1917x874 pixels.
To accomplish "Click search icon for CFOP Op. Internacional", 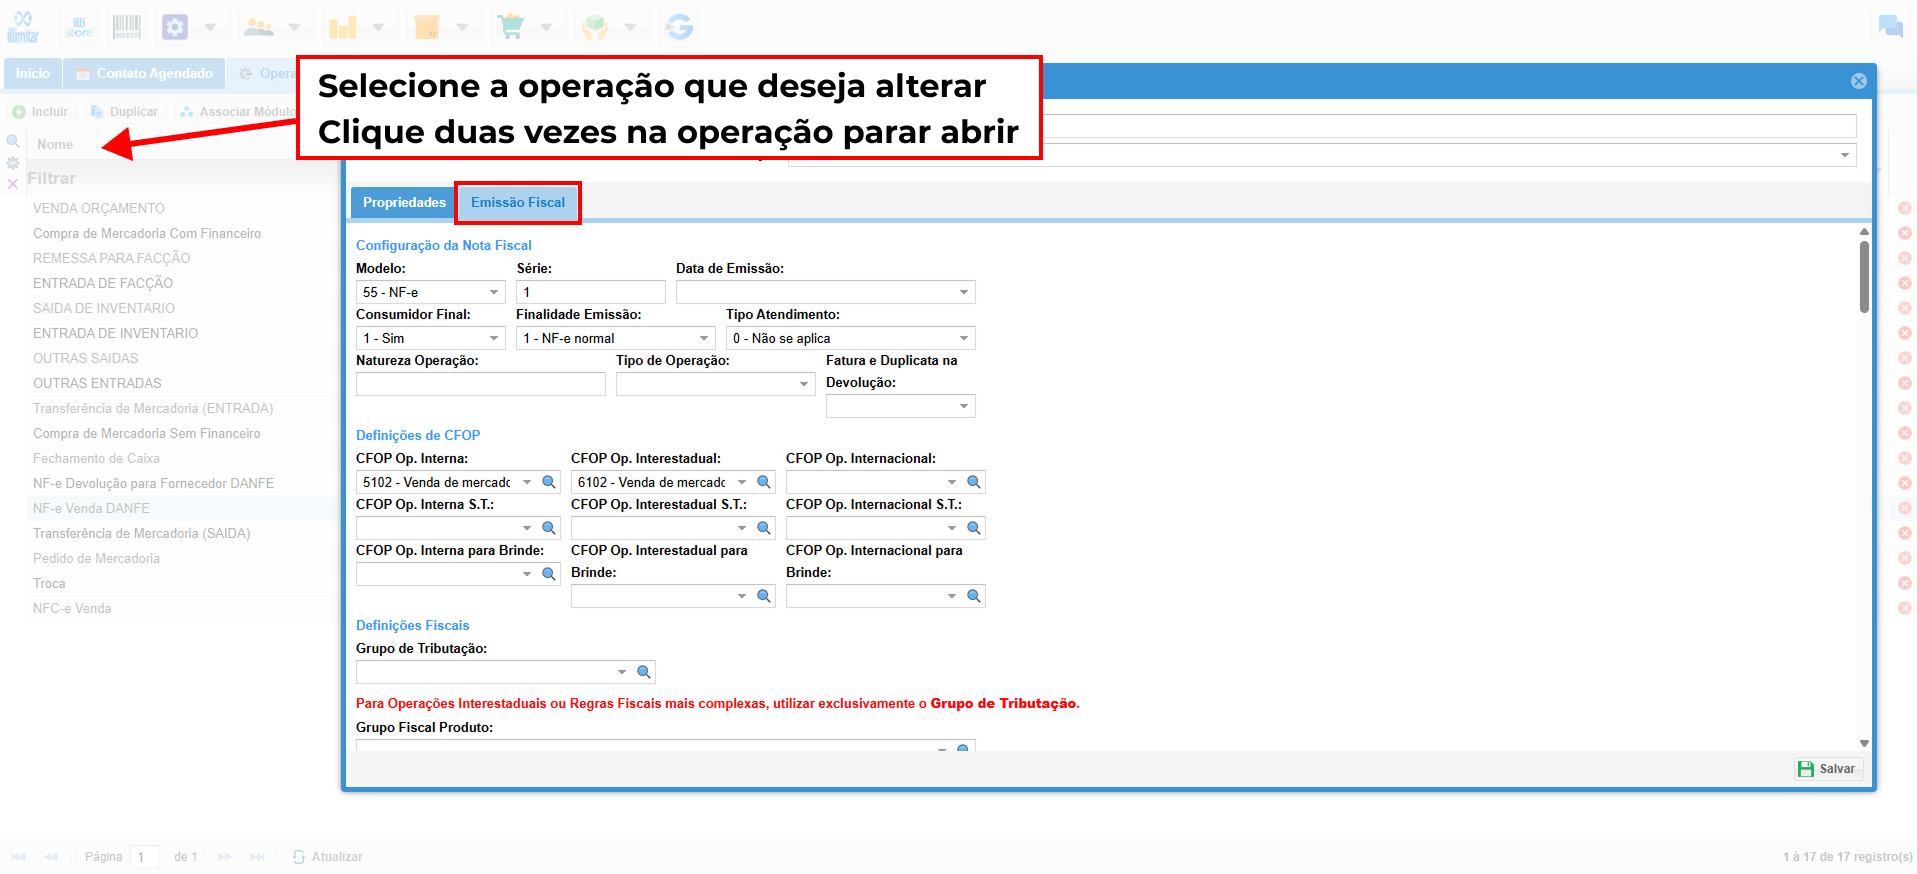I will coord(974,482).
